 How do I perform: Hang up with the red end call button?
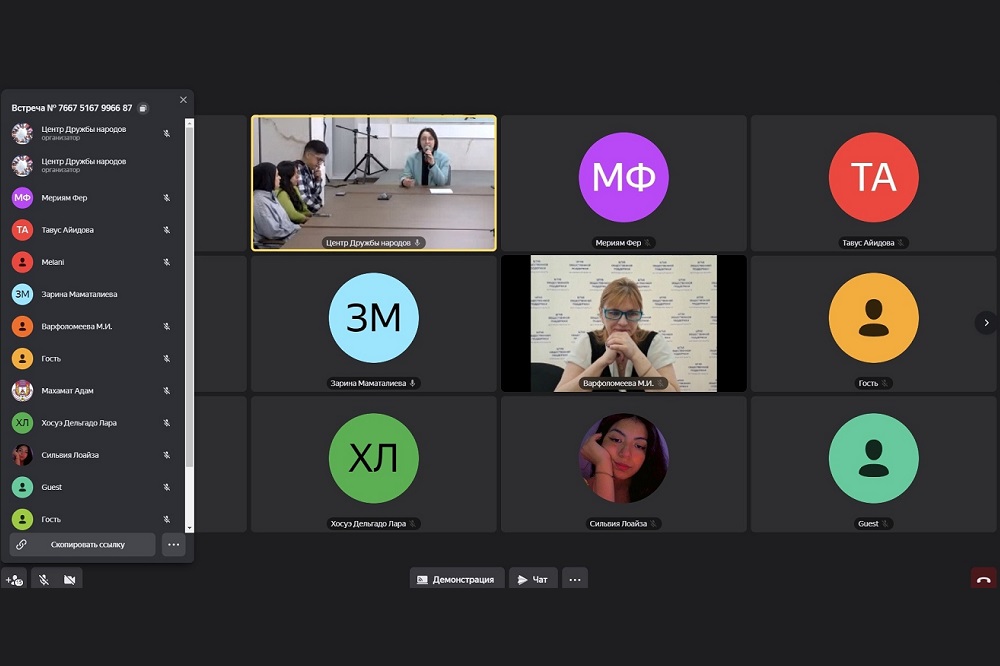(x=983, y=579)
